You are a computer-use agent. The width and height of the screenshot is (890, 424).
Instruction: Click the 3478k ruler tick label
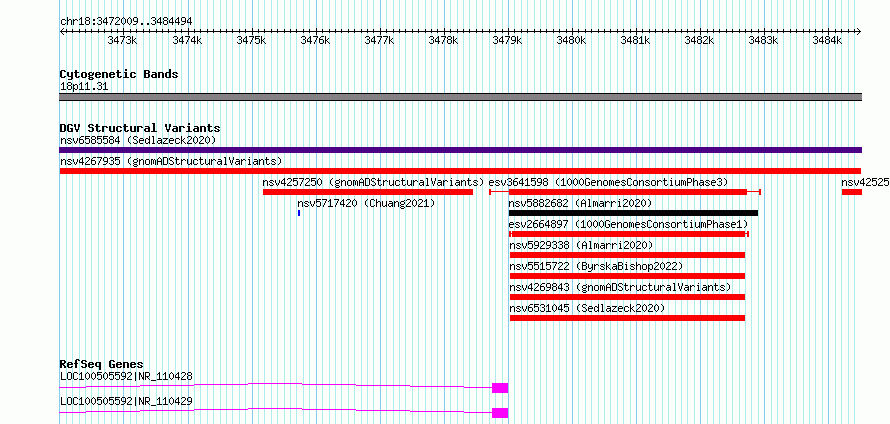point(443,41)
